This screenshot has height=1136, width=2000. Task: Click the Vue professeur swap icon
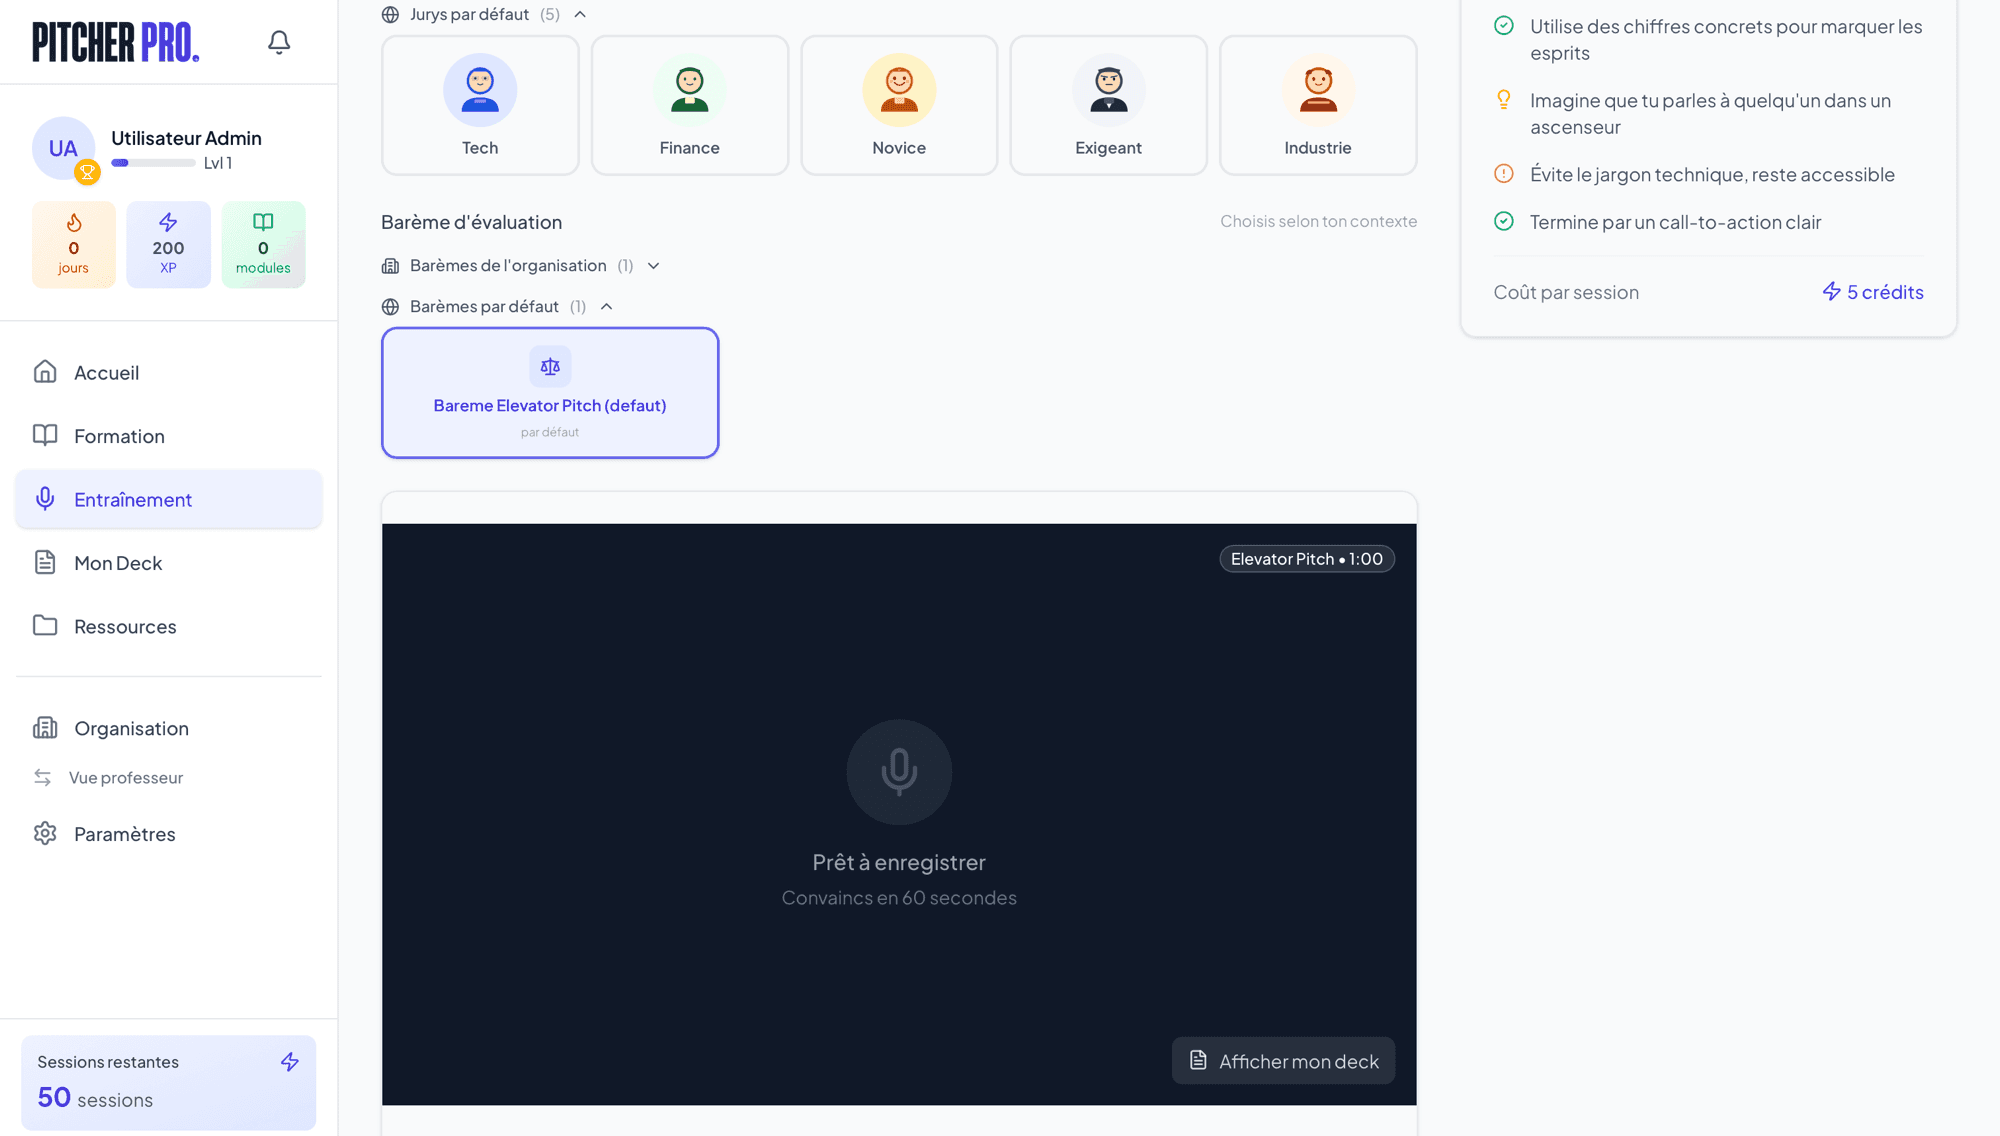pos(42,777)
